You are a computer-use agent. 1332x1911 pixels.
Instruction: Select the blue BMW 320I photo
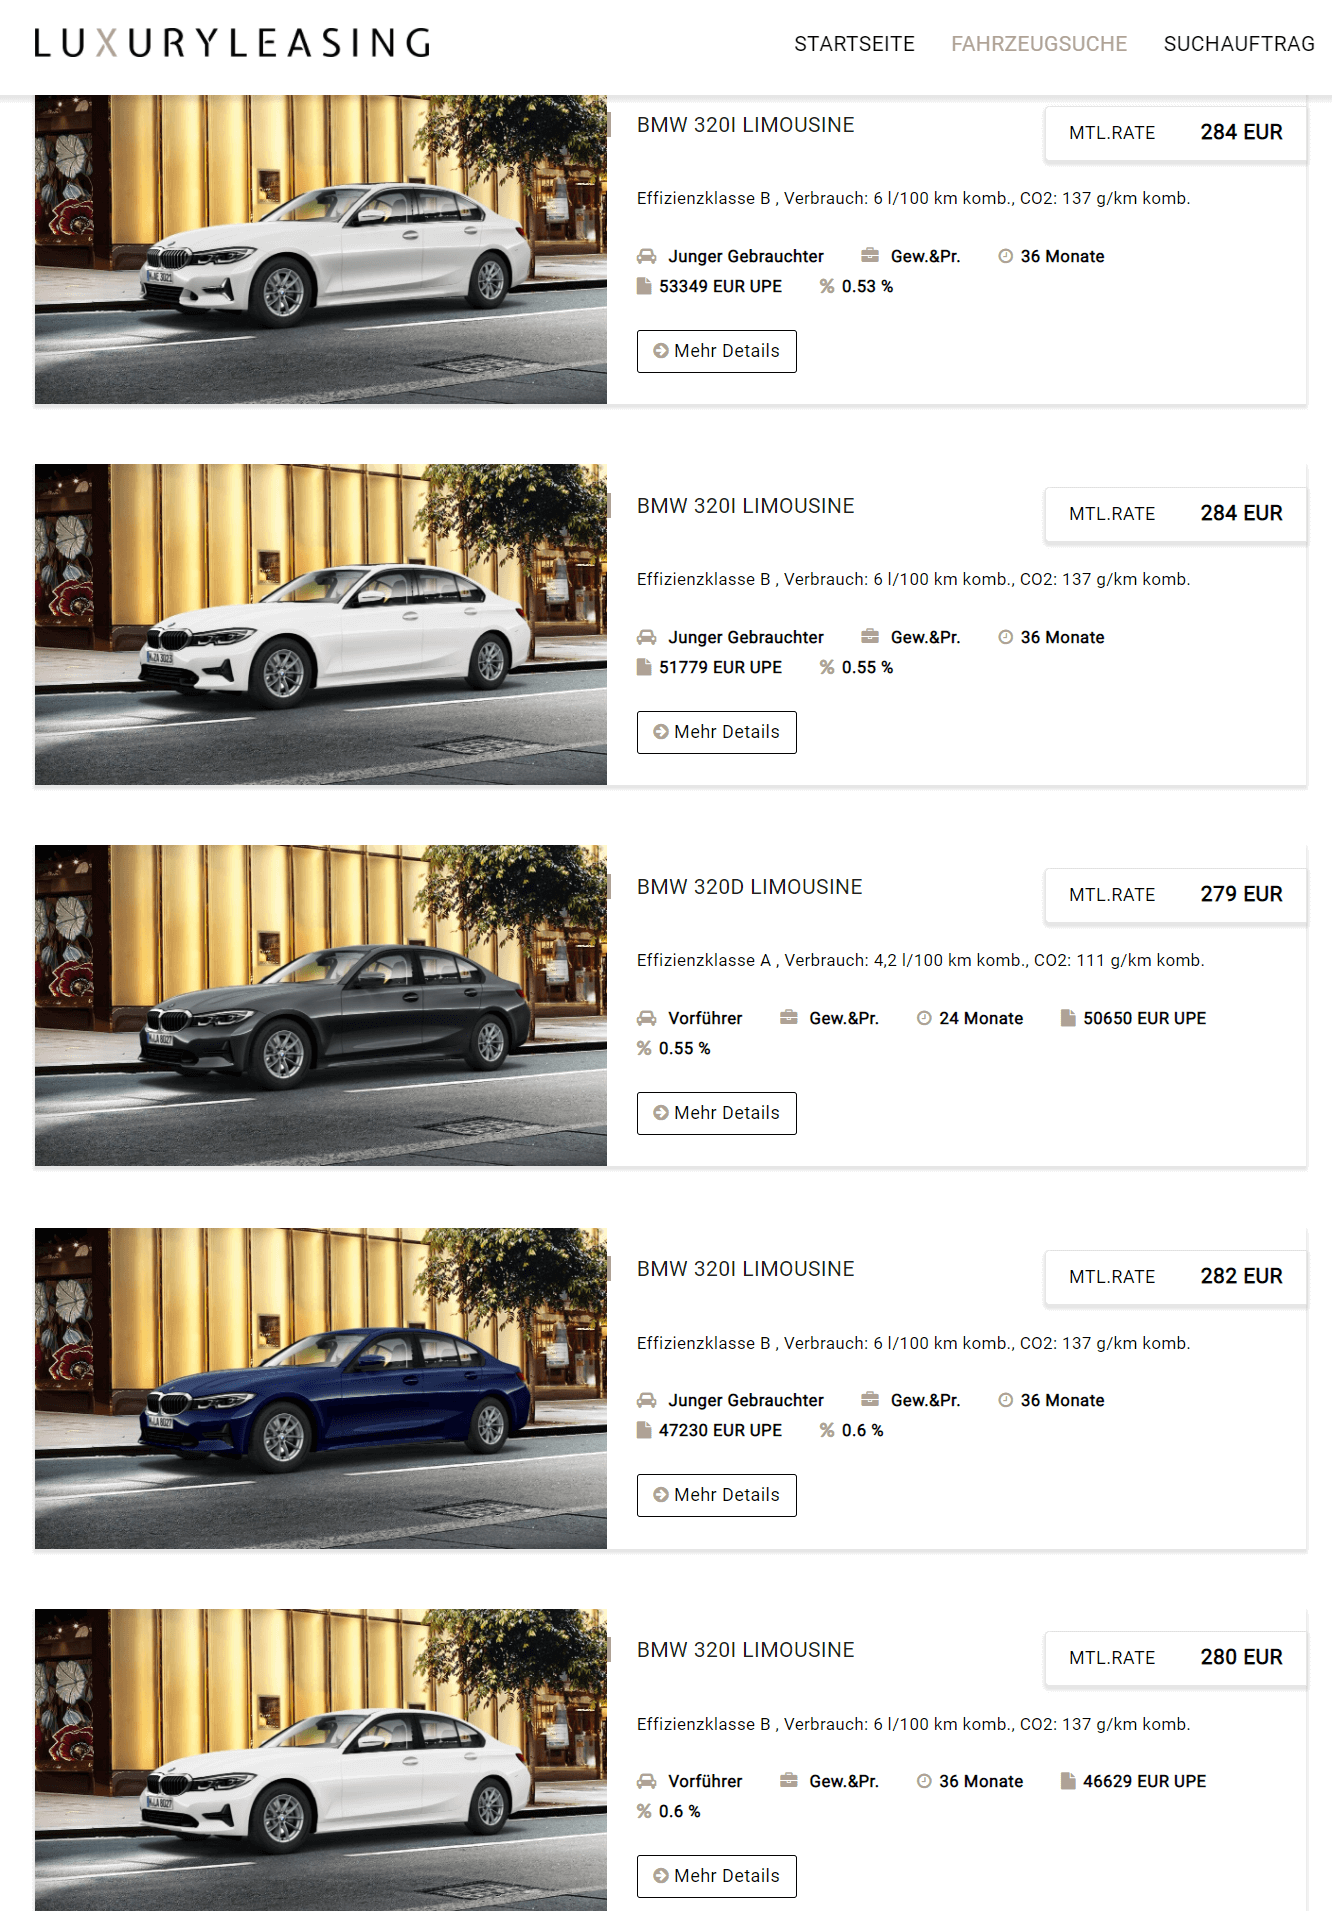pyautogui.click(x=321, y=1388)
